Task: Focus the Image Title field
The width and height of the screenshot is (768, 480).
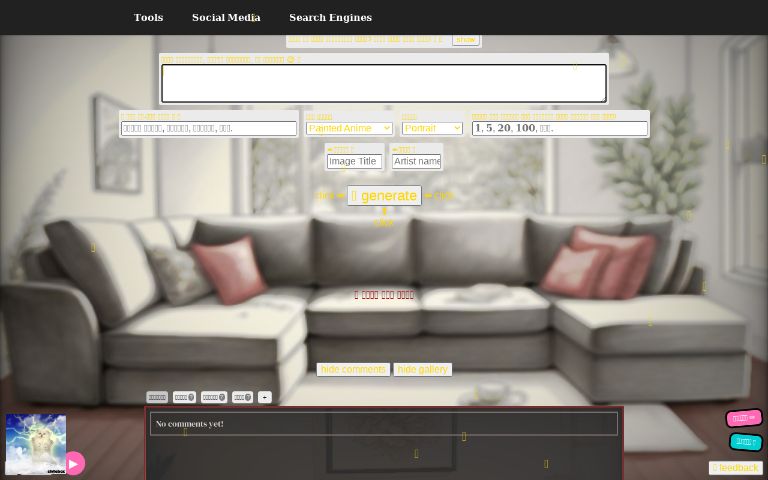Action: tap(354, 161)
